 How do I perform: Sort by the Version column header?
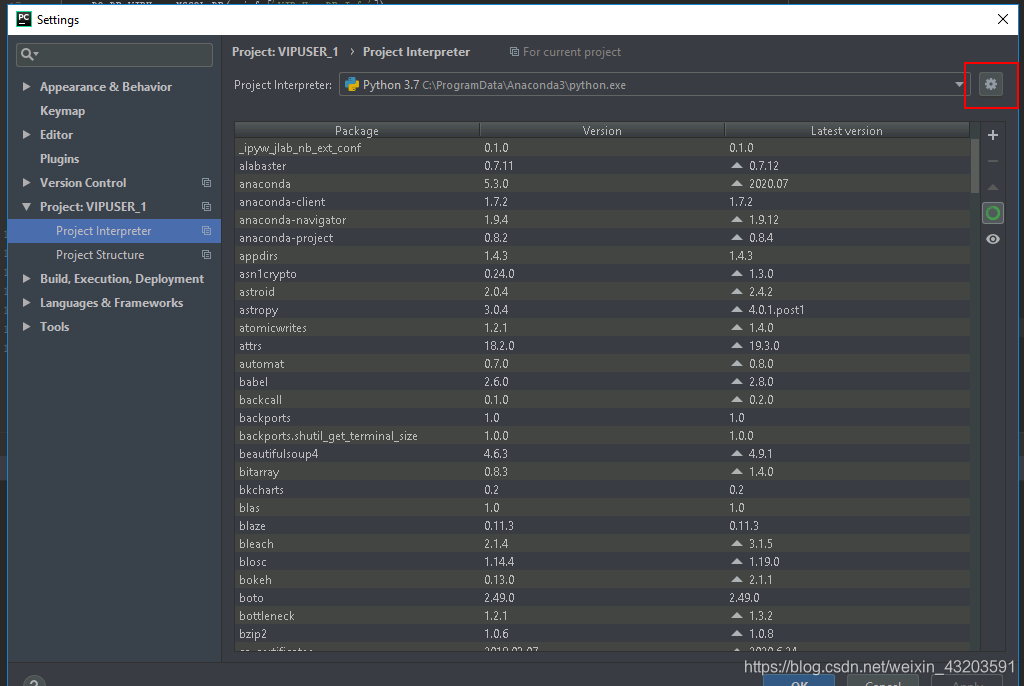602,131
